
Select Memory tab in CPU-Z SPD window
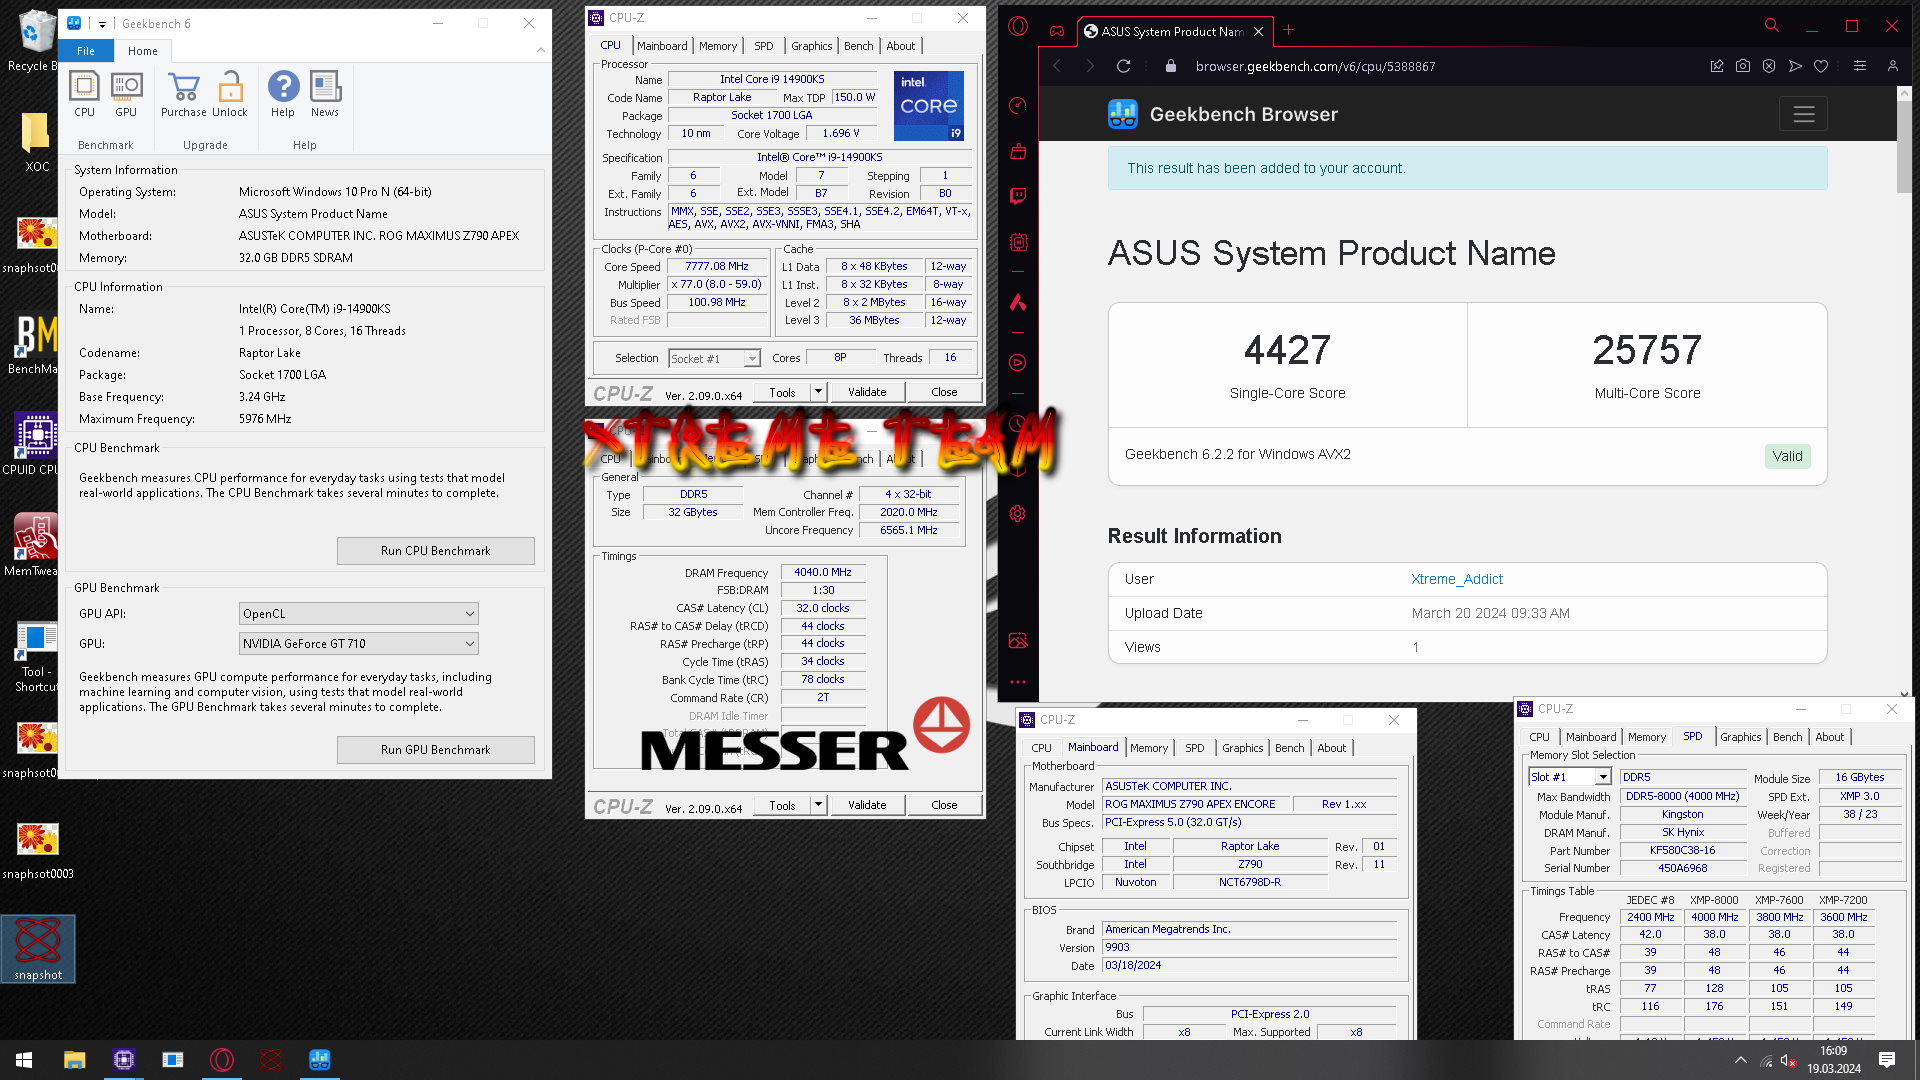tap(1646, 737)
